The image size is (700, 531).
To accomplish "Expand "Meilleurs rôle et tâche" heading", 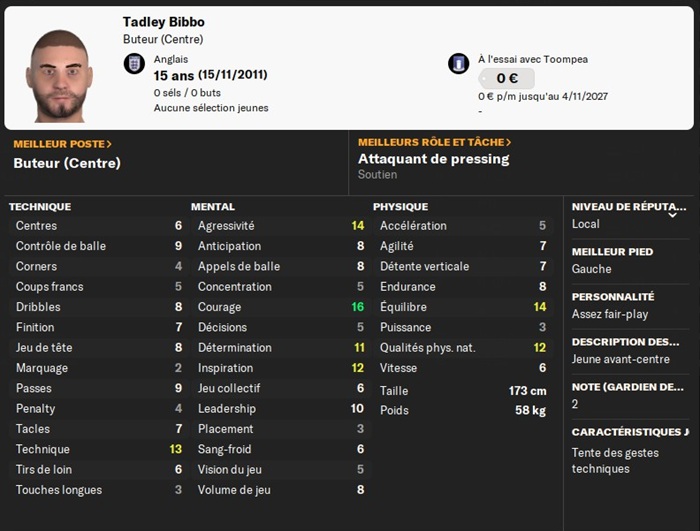I will point(434,142).
